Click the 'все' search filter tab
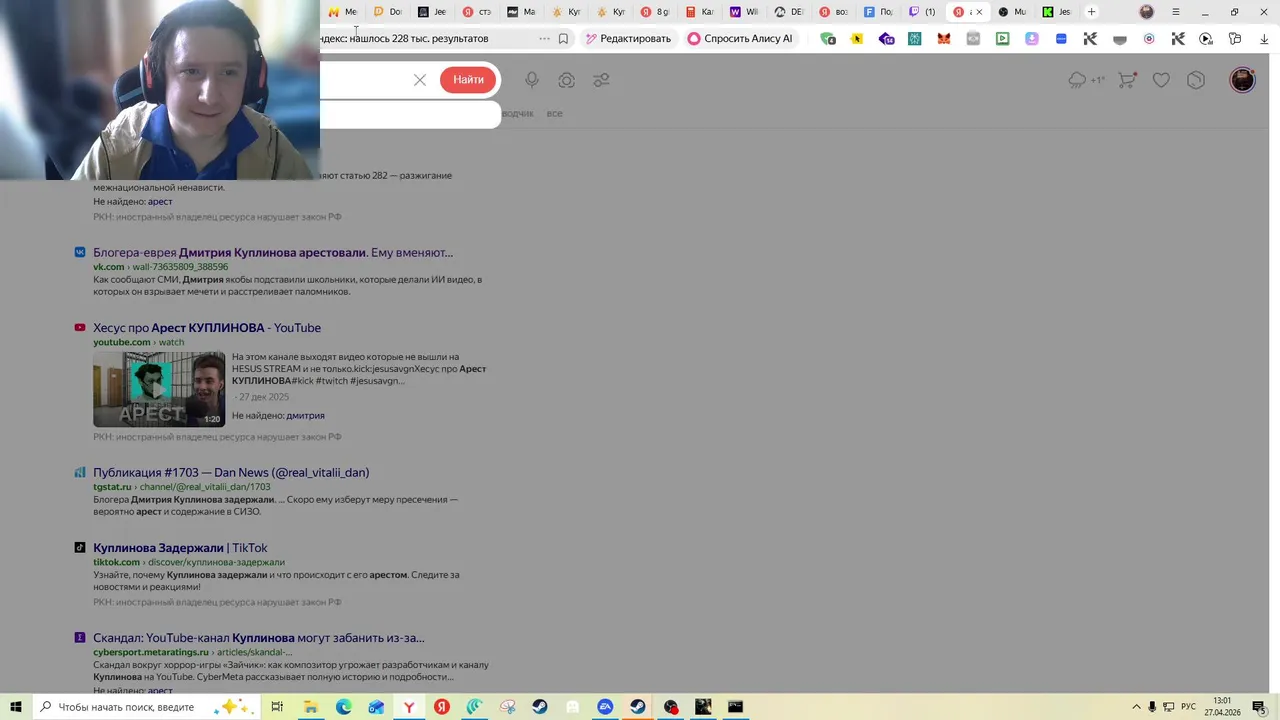This screenshot has height=720, width=1280. (x=554, y=113)
